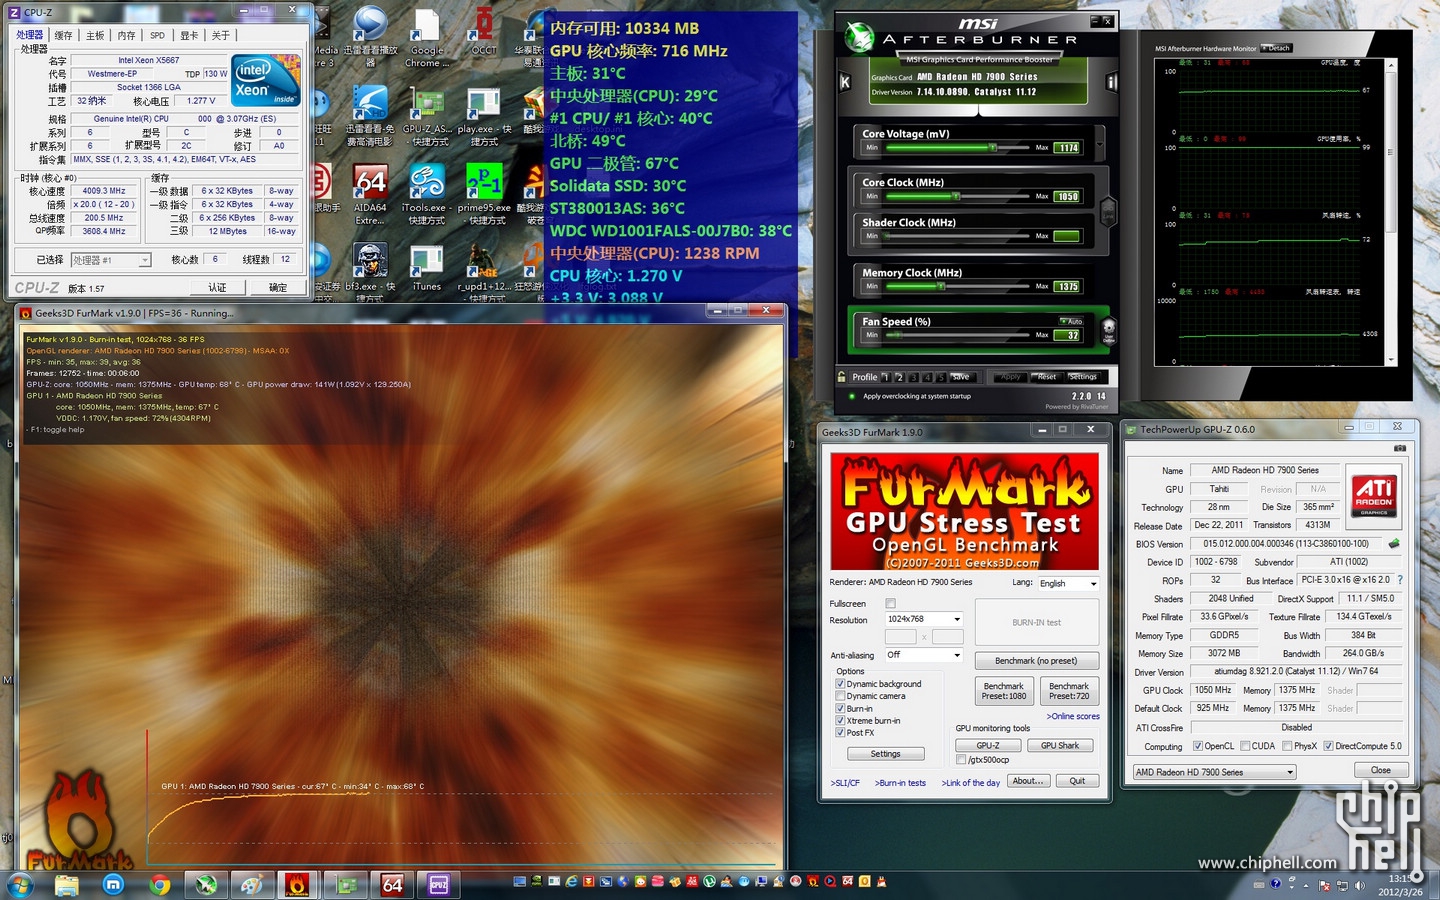Open GPU-Z desktop shortcut icon

click(427, 117)
